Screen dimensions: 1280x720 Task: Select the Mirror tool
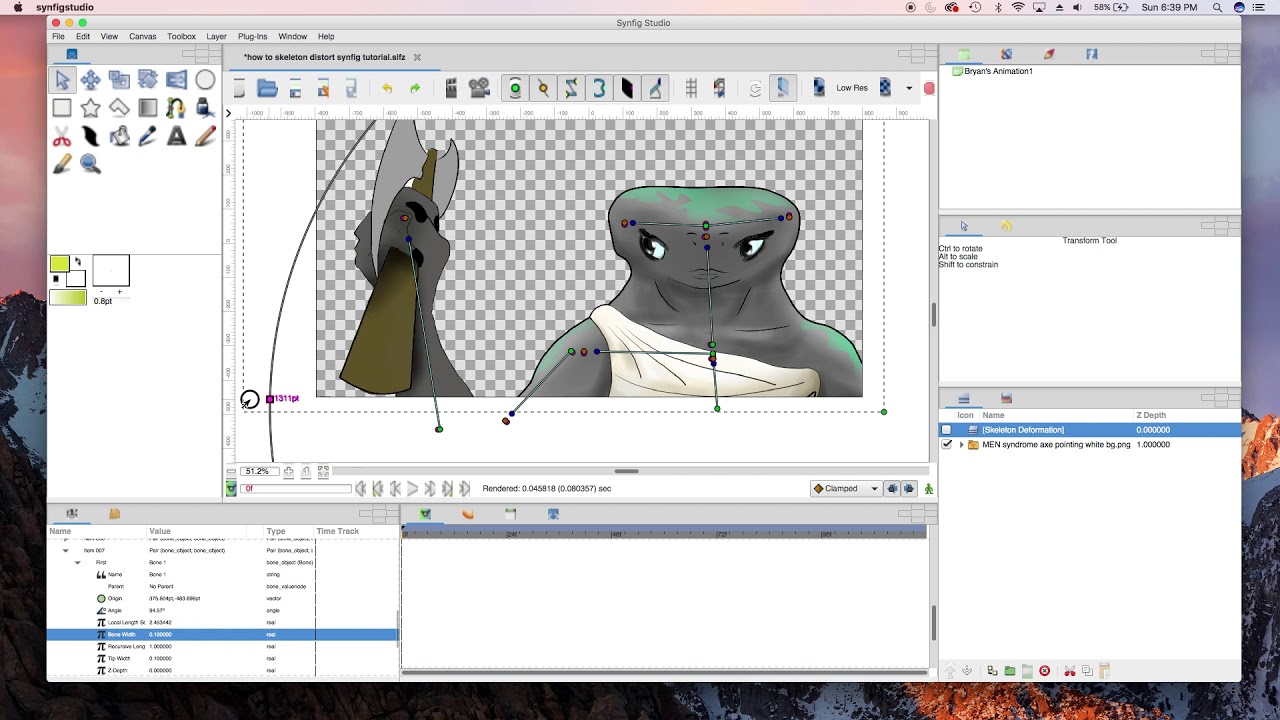(176, 80)
